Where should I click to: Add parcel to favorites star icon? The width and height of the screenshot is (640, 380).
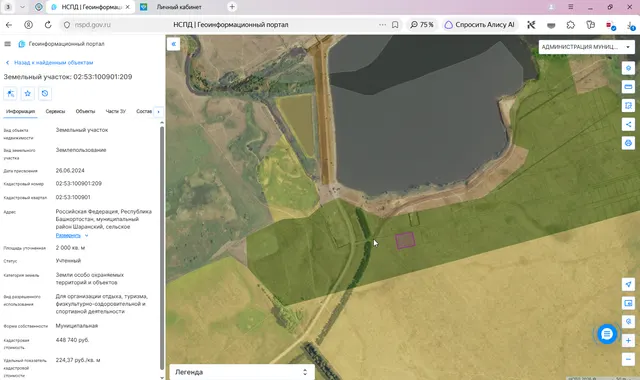(27, 93)
